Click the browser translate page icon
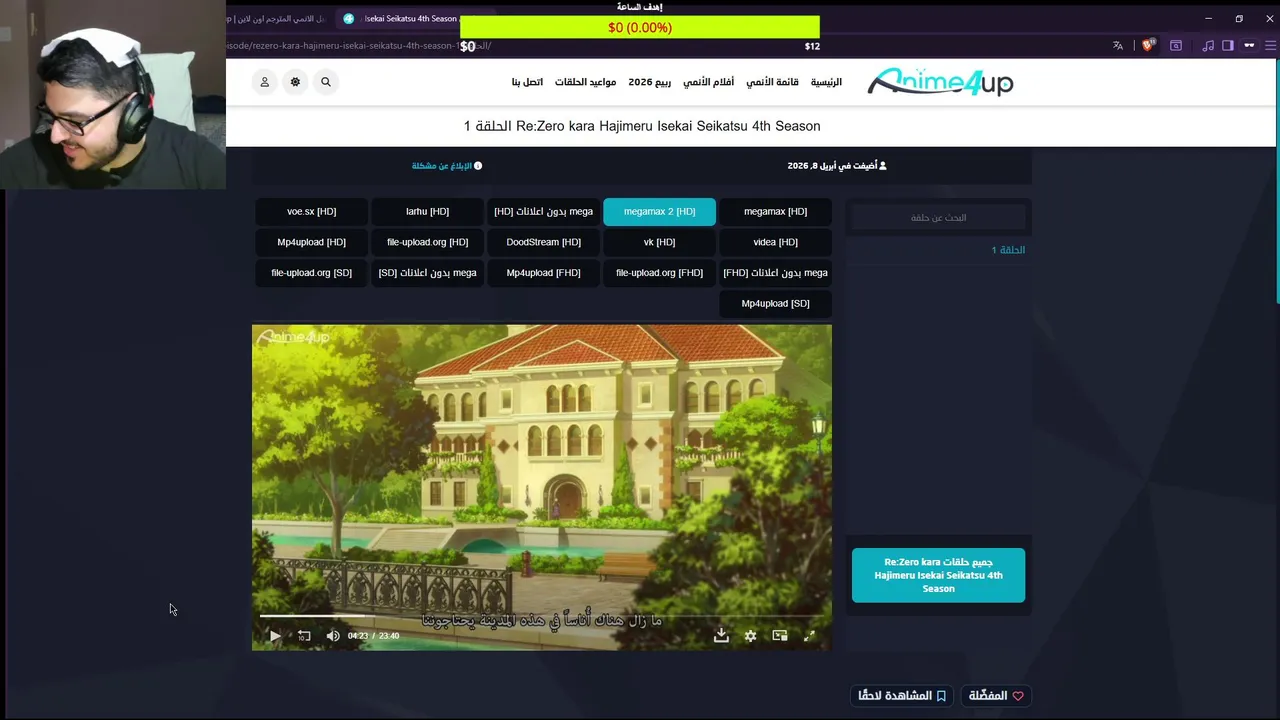The image size is (1280, 720). coord(1118,45)
